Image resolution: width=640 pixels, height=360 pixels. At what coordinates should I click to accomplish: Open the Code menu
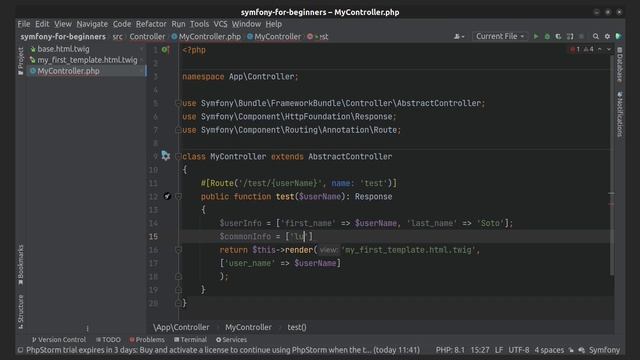click(122, 24)
